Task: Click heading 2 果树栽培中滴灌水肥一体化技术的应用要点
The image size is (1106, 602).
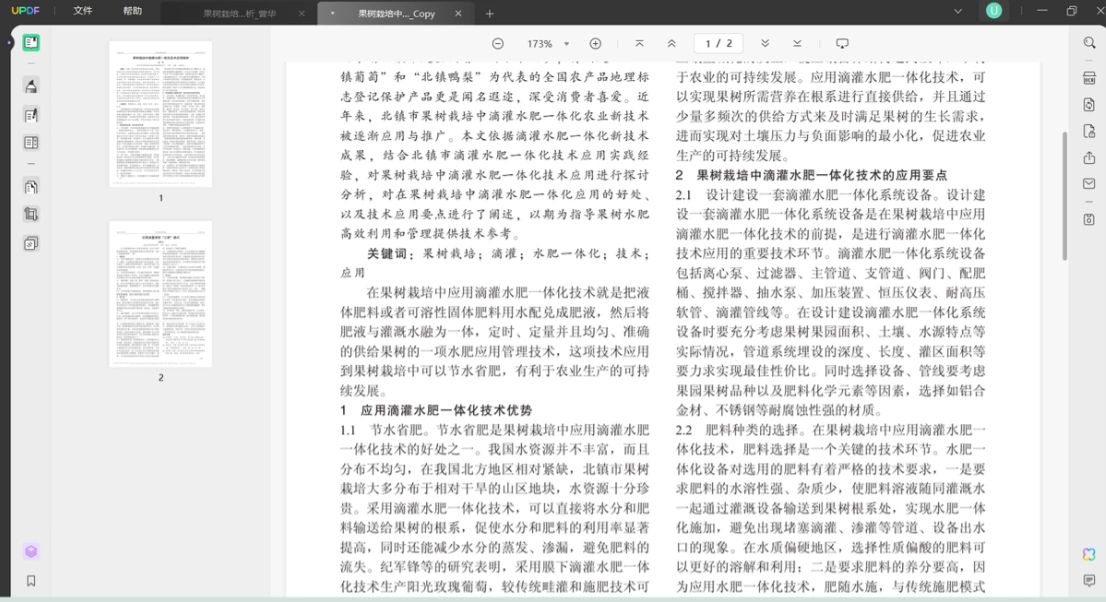Action: (x=812, y=175)
